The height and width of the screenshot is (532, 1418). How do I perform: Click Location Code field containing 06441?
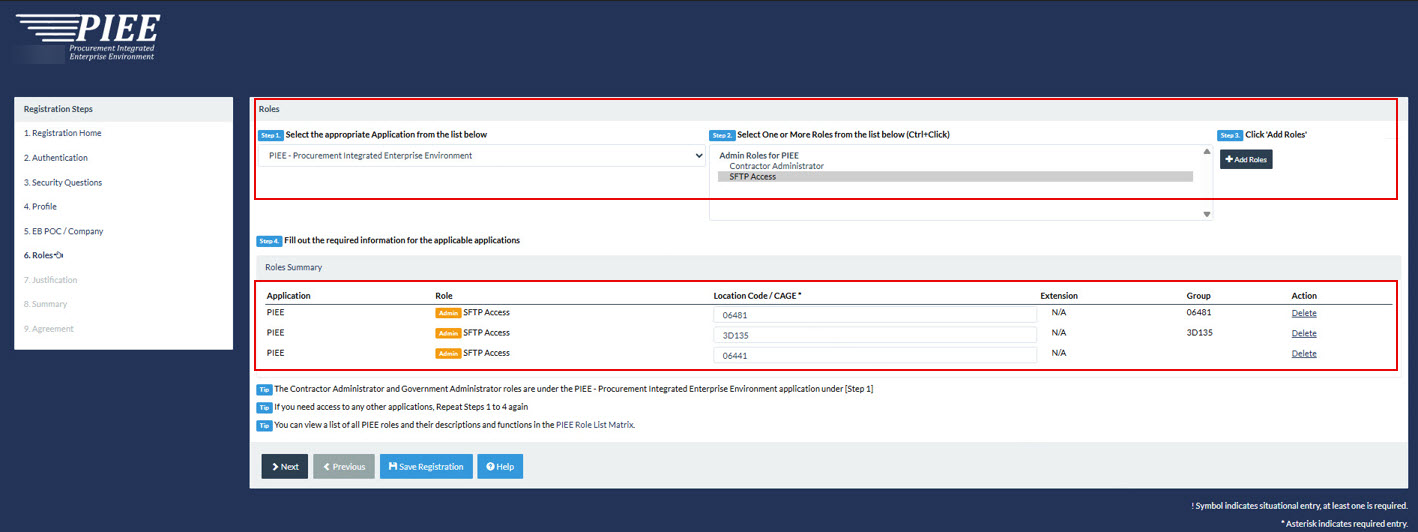coord(874,355)
